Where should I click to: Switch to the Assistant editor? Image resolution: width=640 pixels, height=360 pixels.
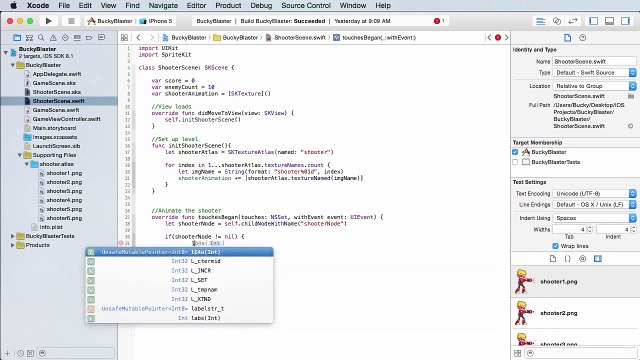point(557,21)
